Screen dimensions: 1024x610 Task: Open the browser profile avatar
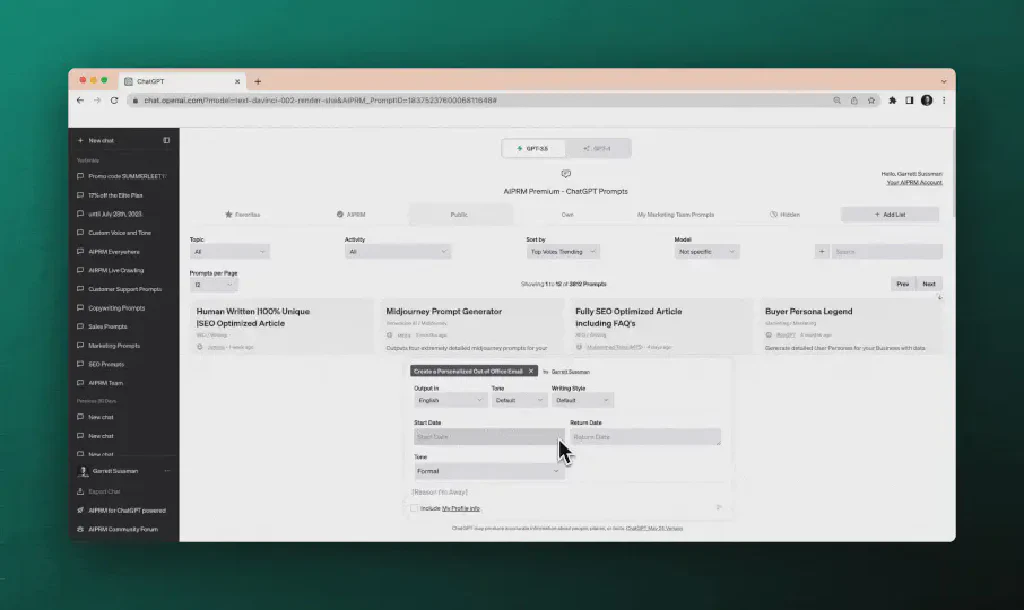coord(926,101)
